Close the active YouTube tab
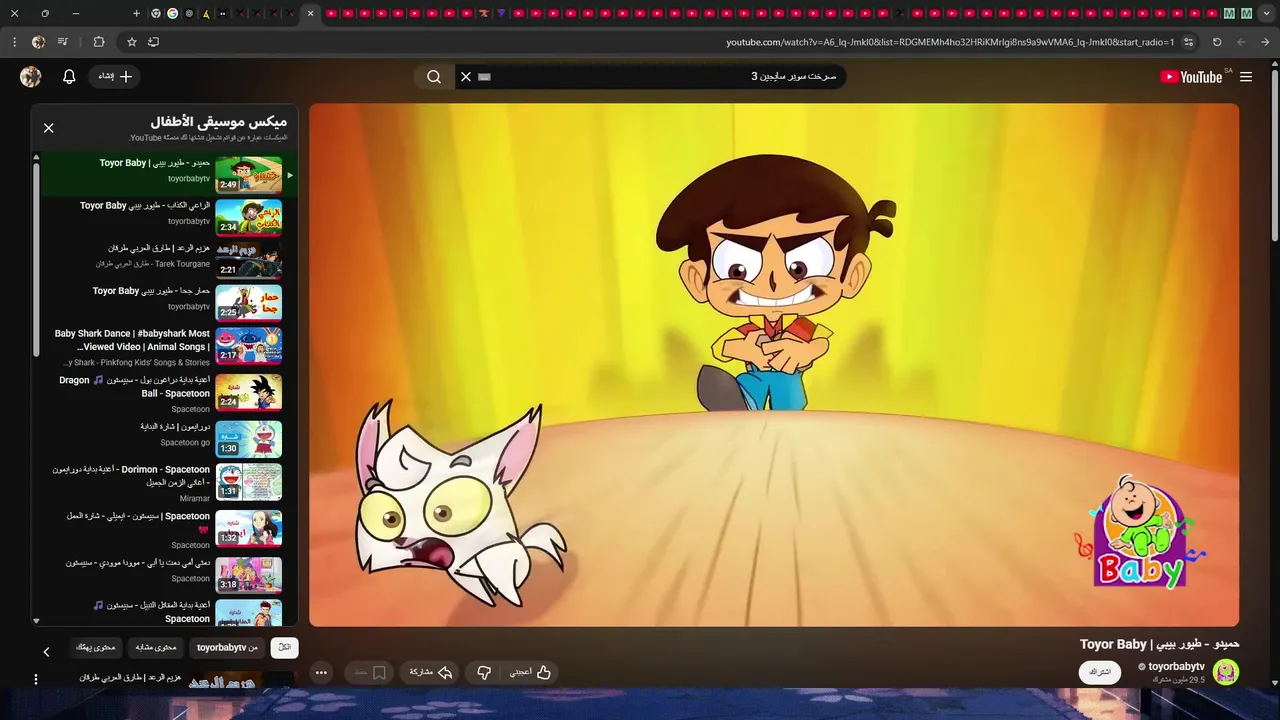 pos(310,14)
